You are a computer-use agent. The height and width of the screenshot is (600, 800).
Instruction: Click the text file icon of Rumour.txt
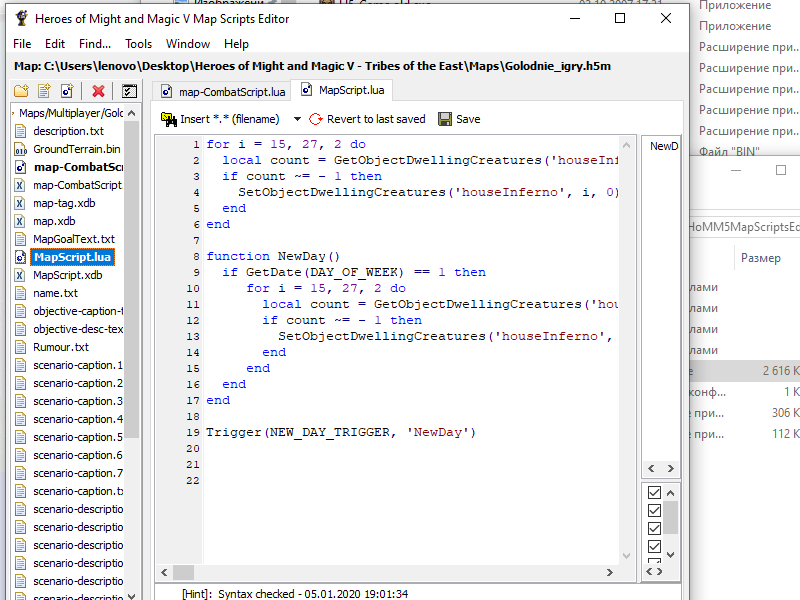20,347
